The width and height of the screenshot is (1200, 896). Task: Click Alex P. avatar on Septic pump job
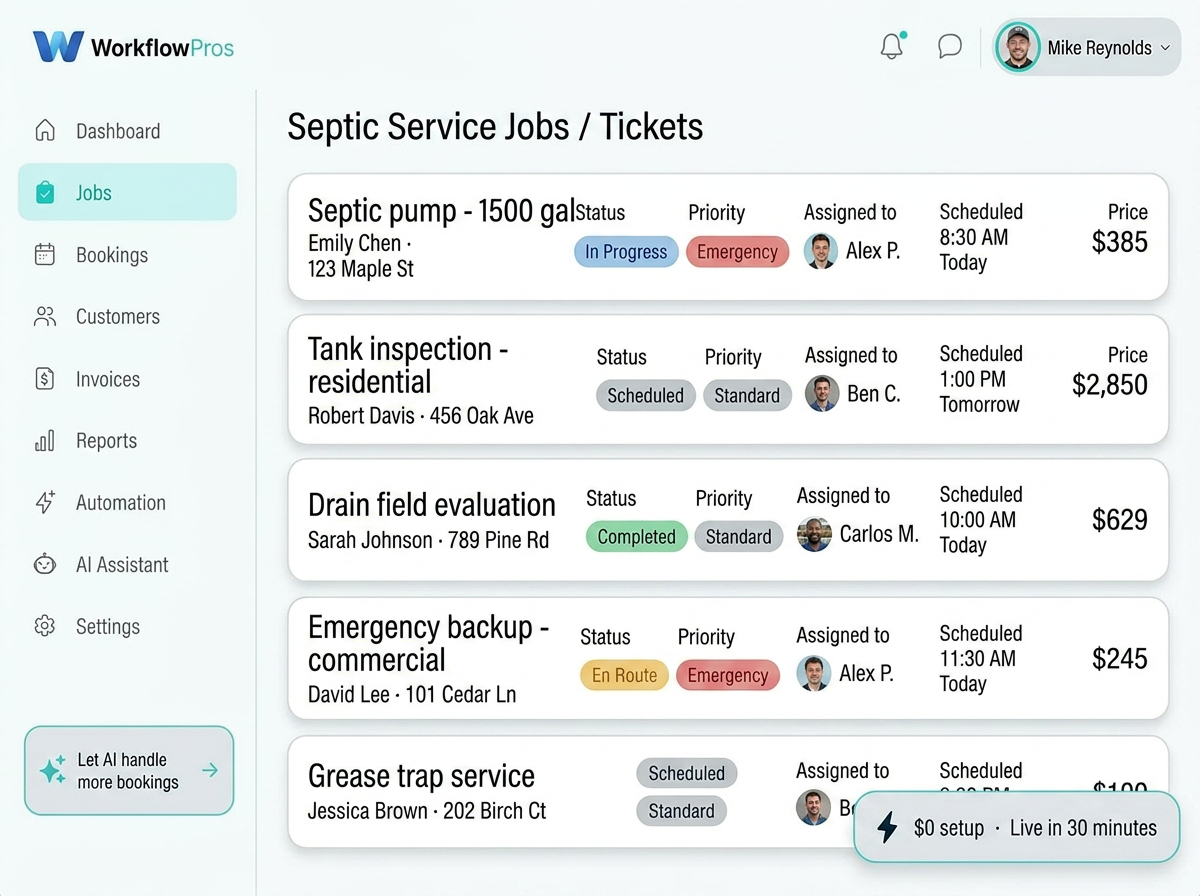821,251
